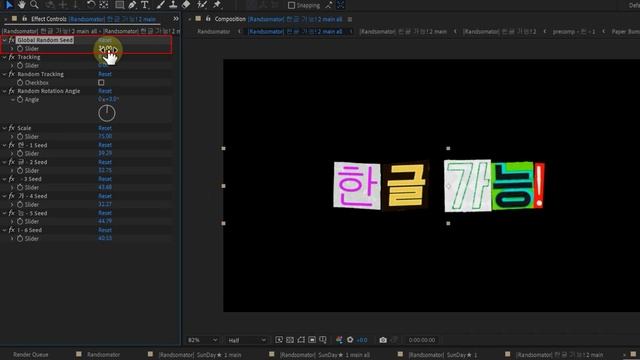Click the current time 0:00:00:00 display

click(422, 340)
